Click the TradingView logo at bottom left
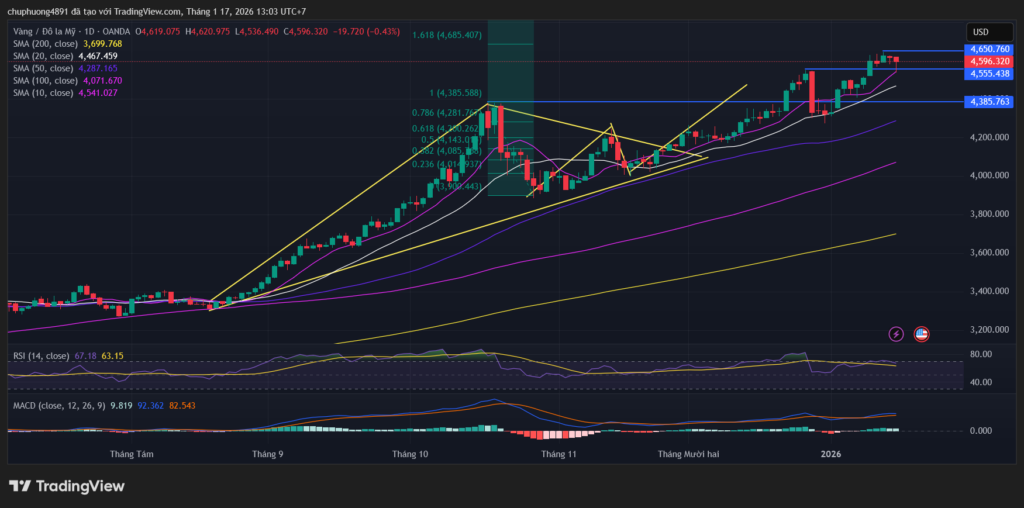 67,486
